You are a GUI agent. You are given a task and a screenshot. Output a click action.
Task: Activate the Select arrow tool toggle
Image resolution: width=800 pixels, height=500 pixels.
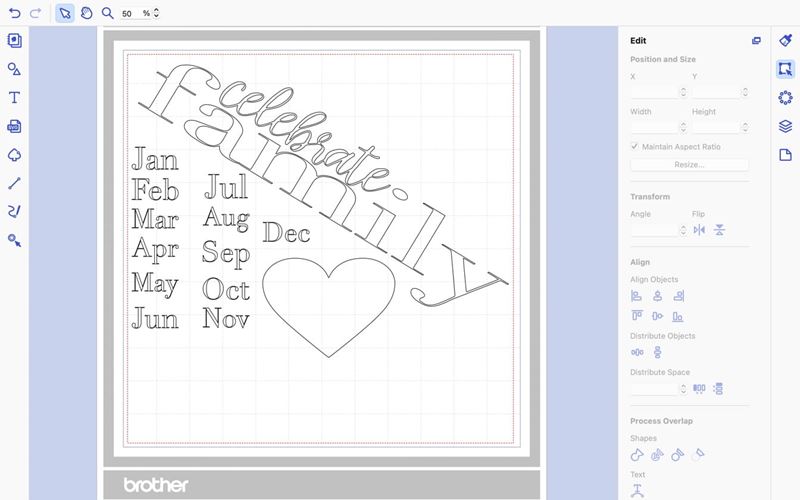pos(65,14)
